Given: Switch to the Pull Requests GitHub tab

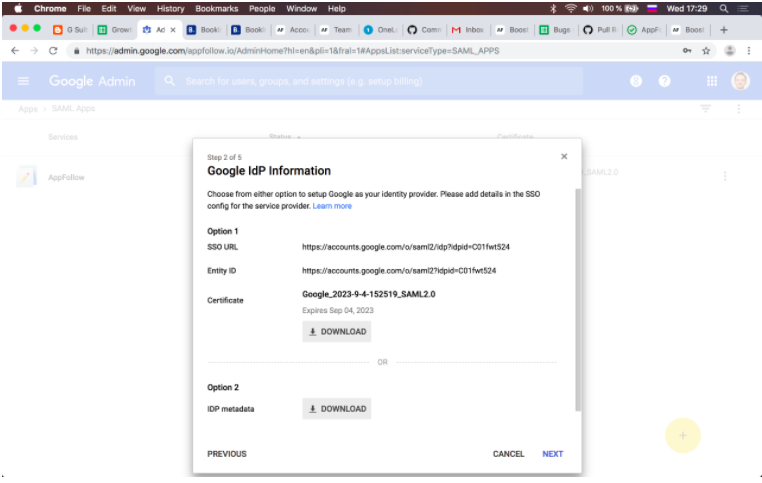Looking at the screenshot, I should [x=601, y=30].
